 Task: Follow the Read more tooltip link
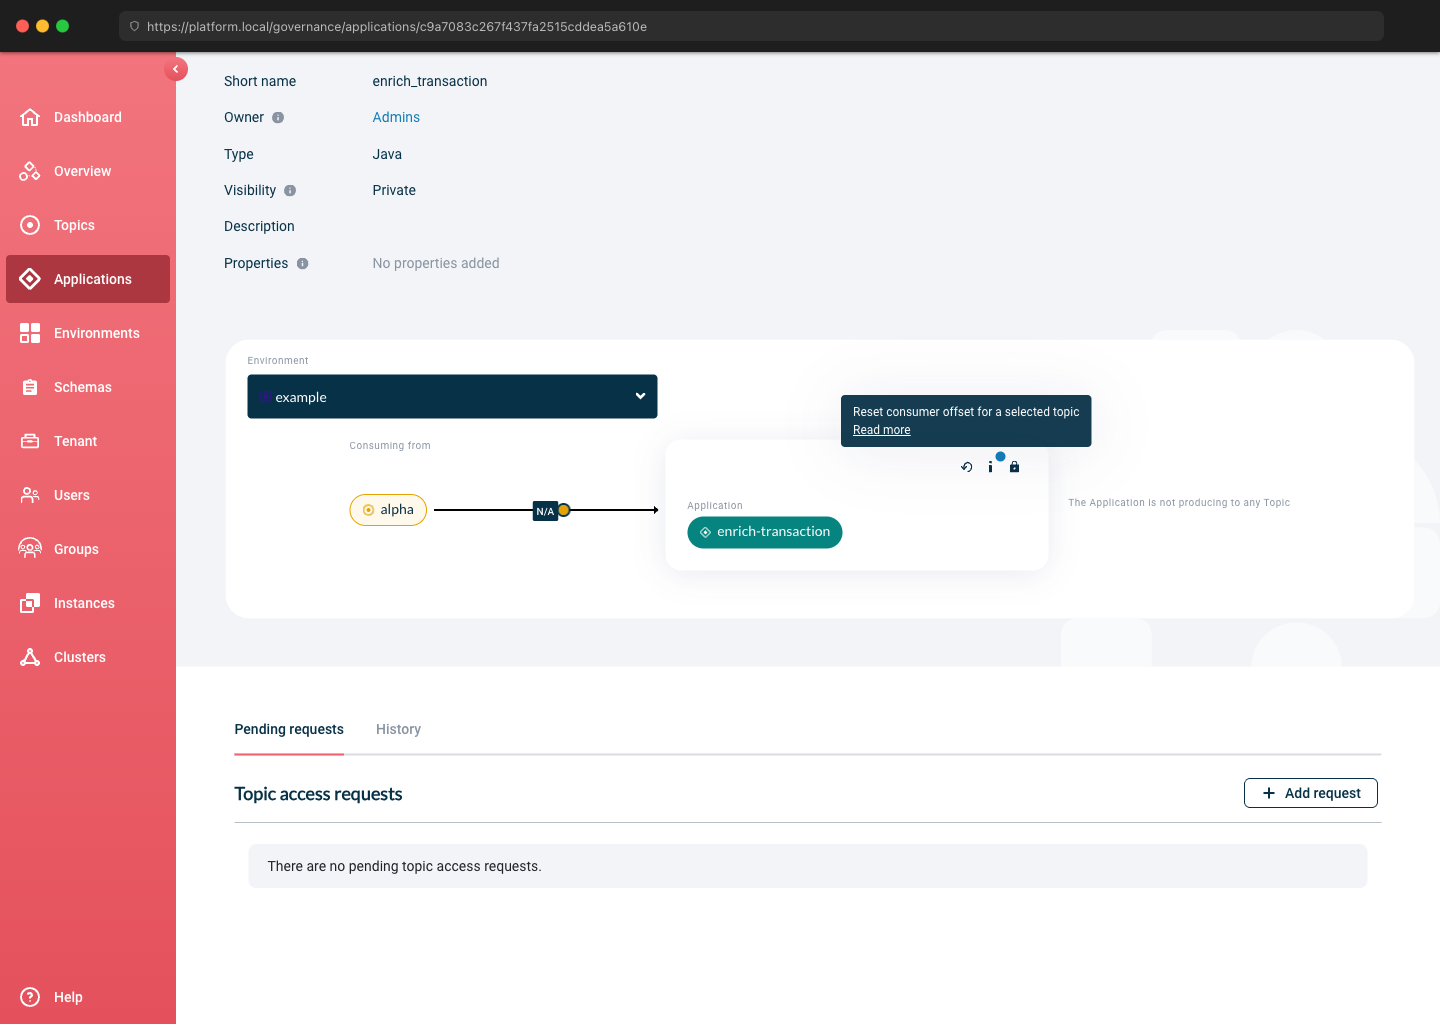(881, 430)
